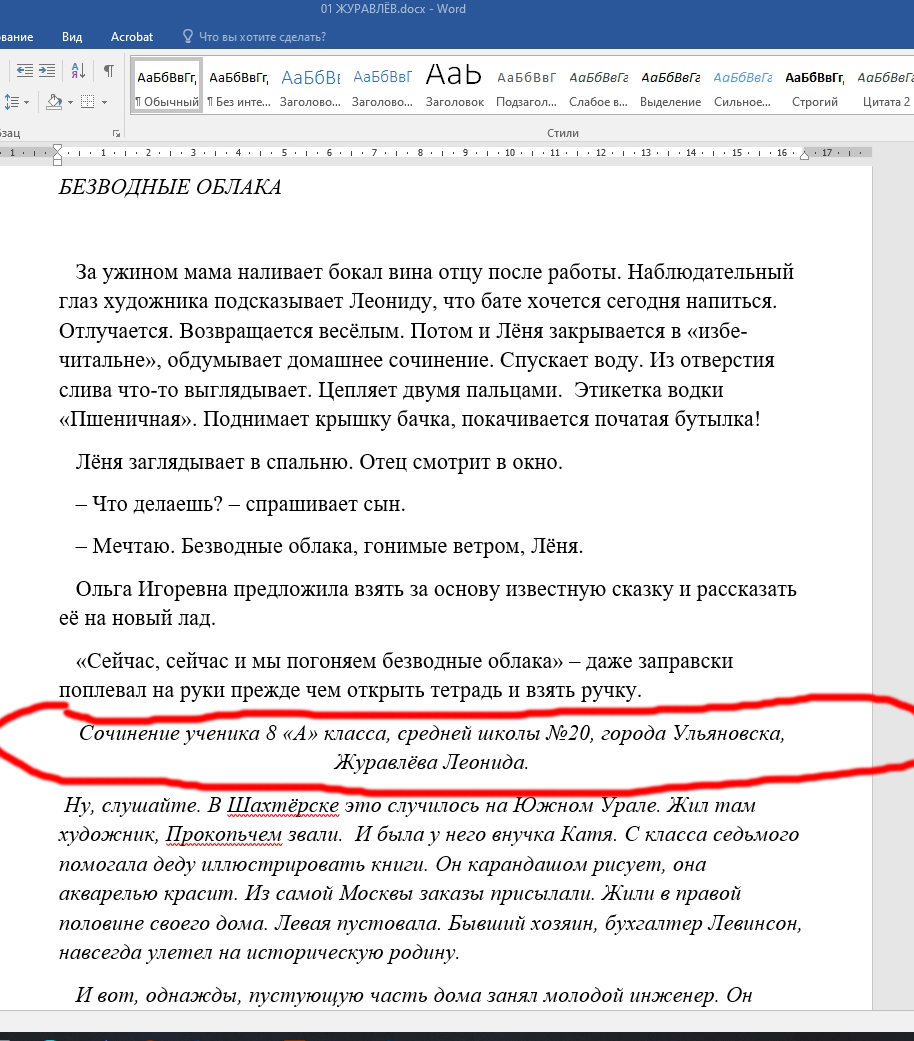Click the line '– Что делаешь? – спрашивает сын.'
The height and width of the screenshot is (1041, 914).
tap(240, 504)
